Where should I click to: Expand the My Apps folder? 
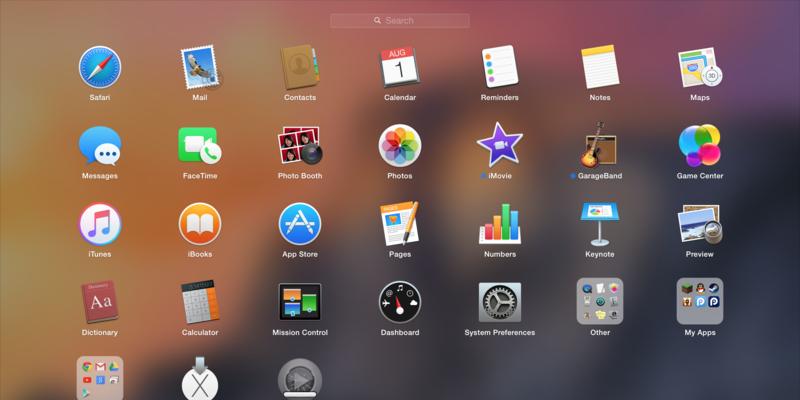point(700,301)
